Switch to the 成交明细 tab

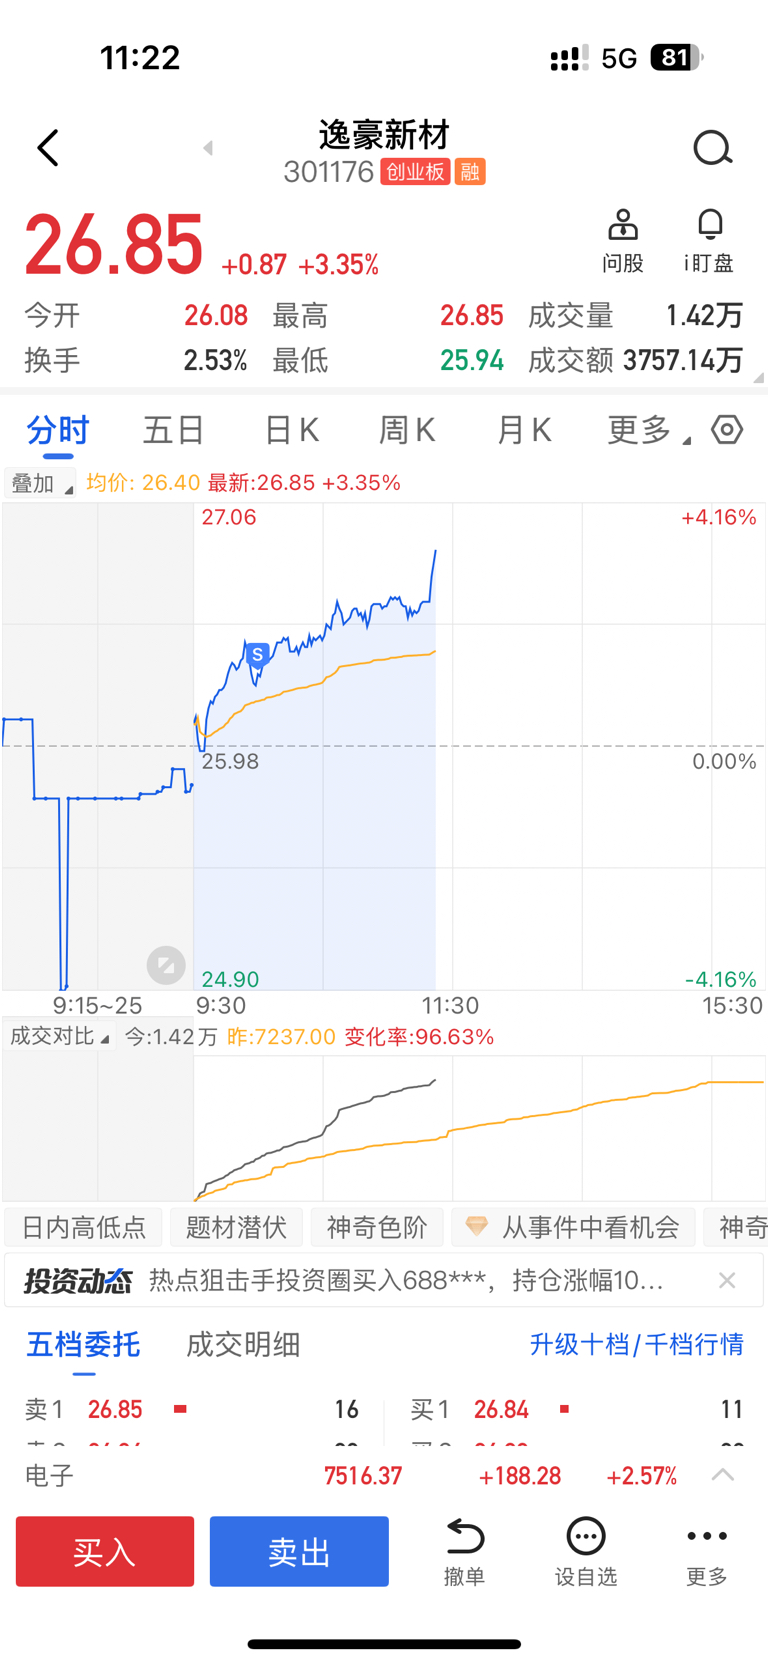coord(243,1345)
